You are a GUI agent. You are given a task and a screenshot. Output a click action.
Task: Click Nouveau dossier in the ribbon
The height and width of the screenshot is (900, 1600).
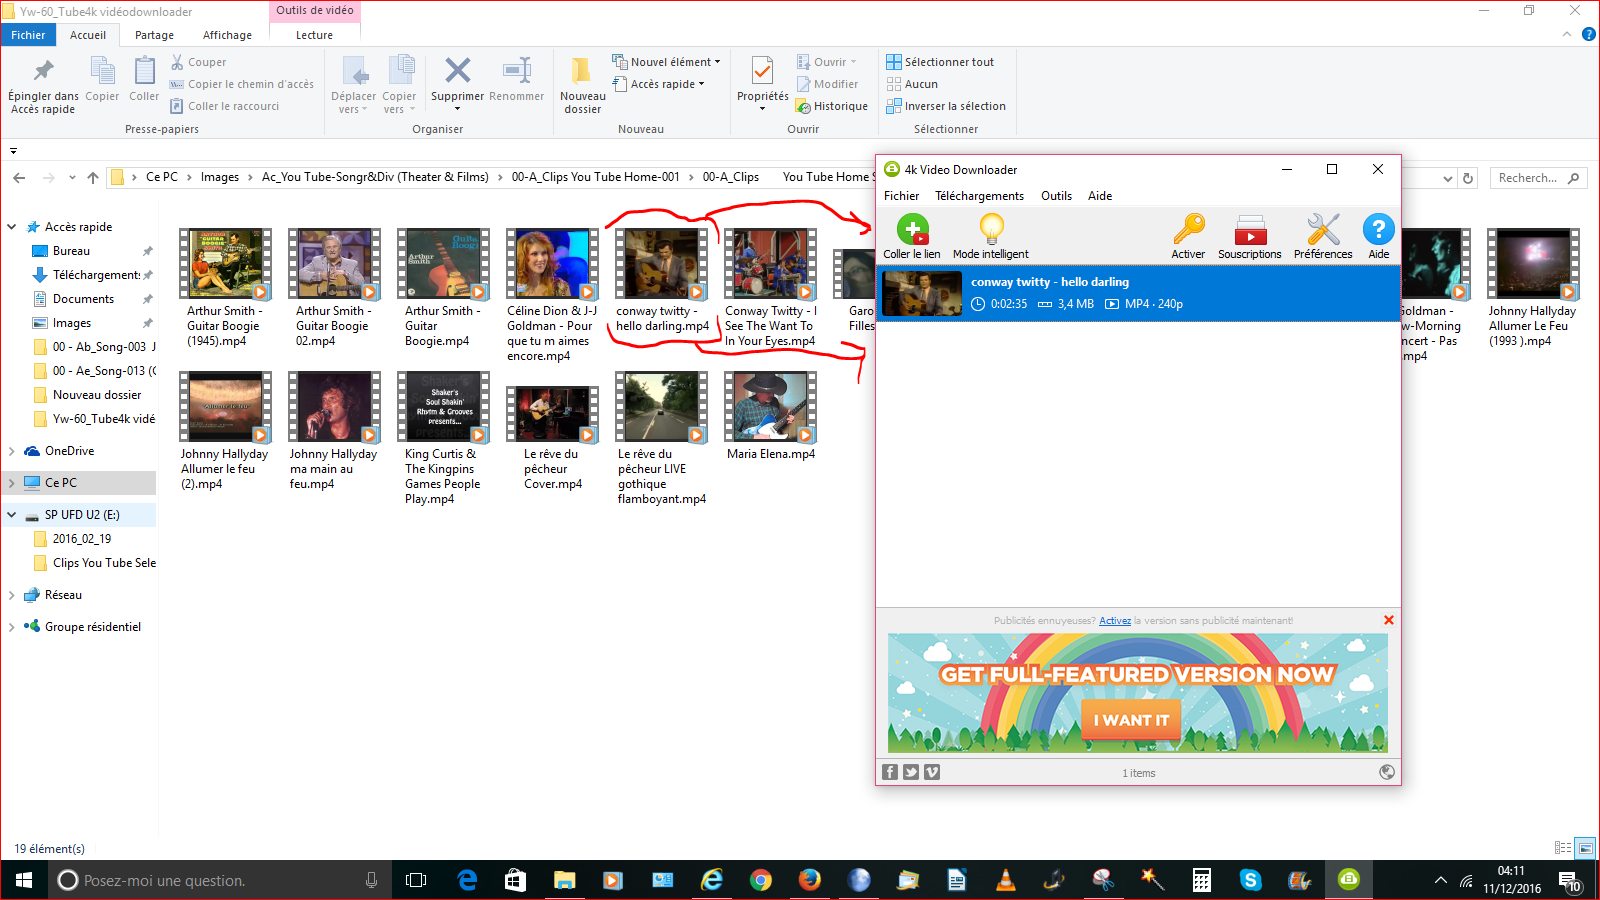583,86
